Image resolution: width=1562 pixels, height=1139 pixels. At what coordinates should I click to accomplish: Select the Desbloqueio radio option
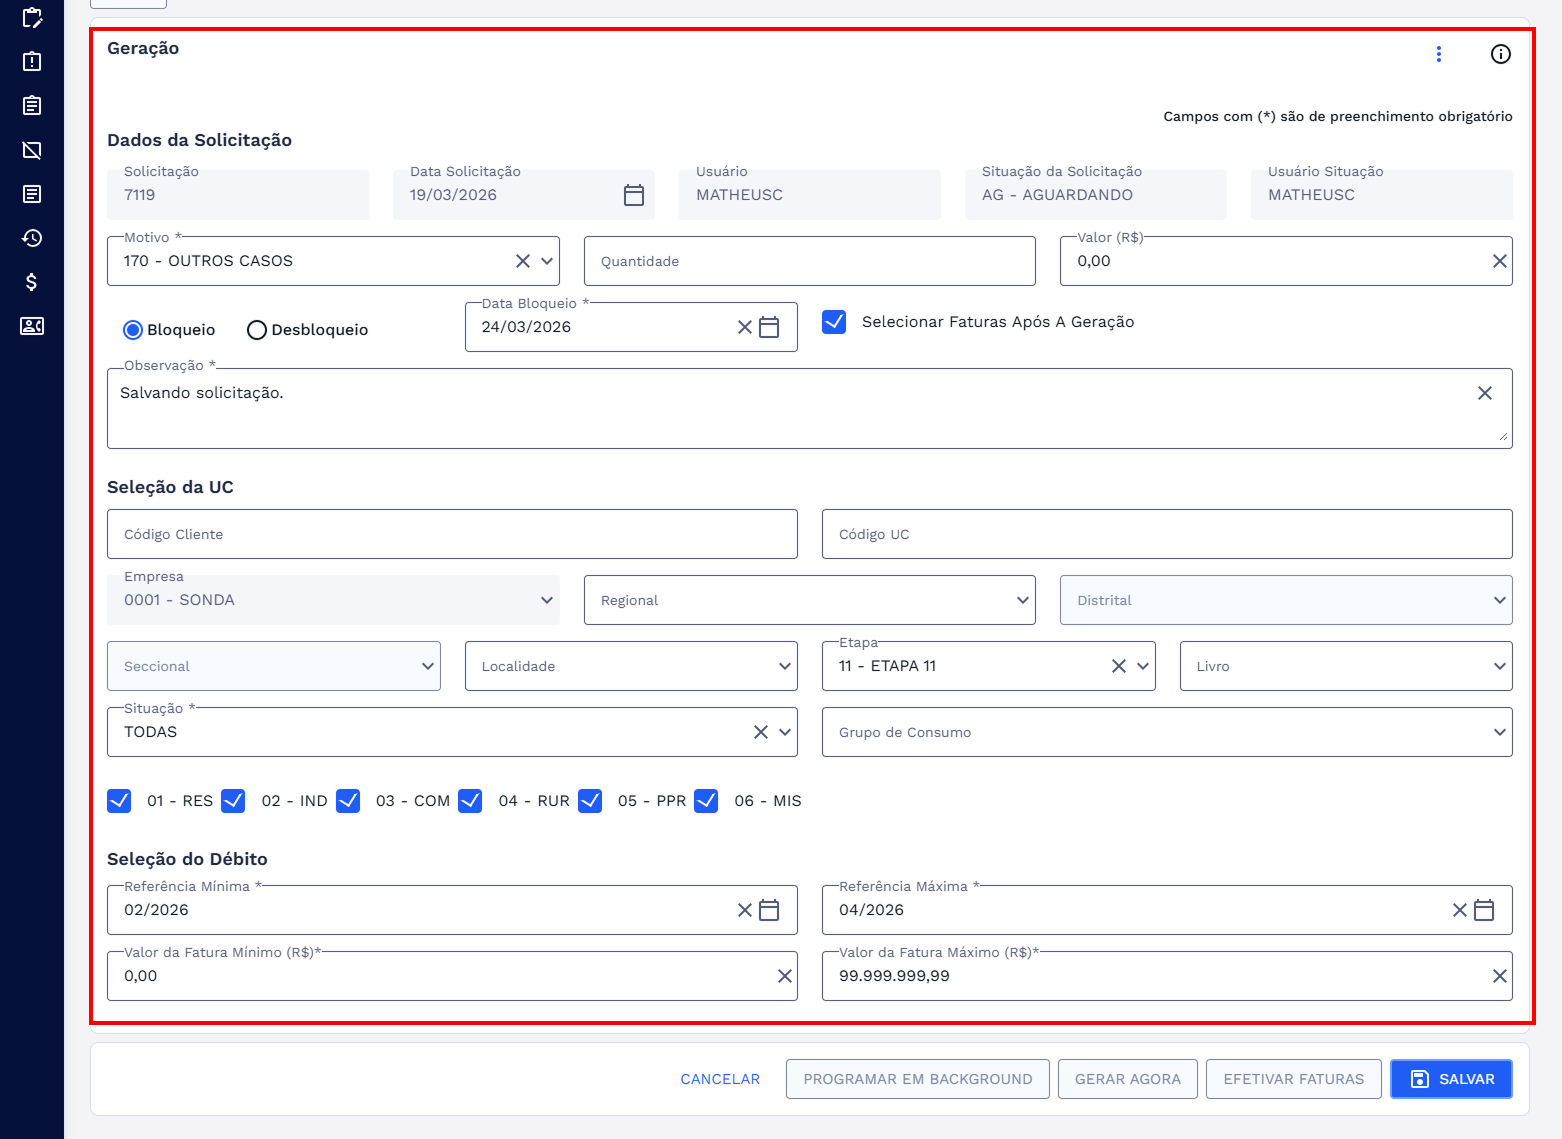point(257,330)
